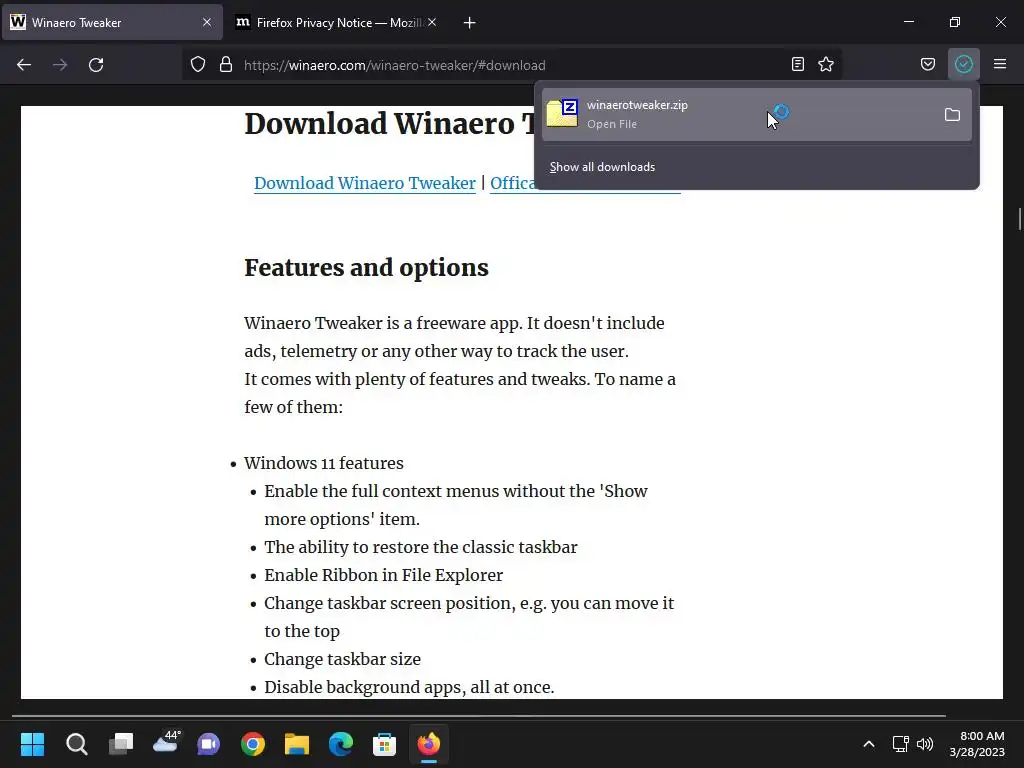Viewport: 1024px width, 768px height.
Task: Click Show all downloads
Action: pyautogui.click(x=602, y=167)
